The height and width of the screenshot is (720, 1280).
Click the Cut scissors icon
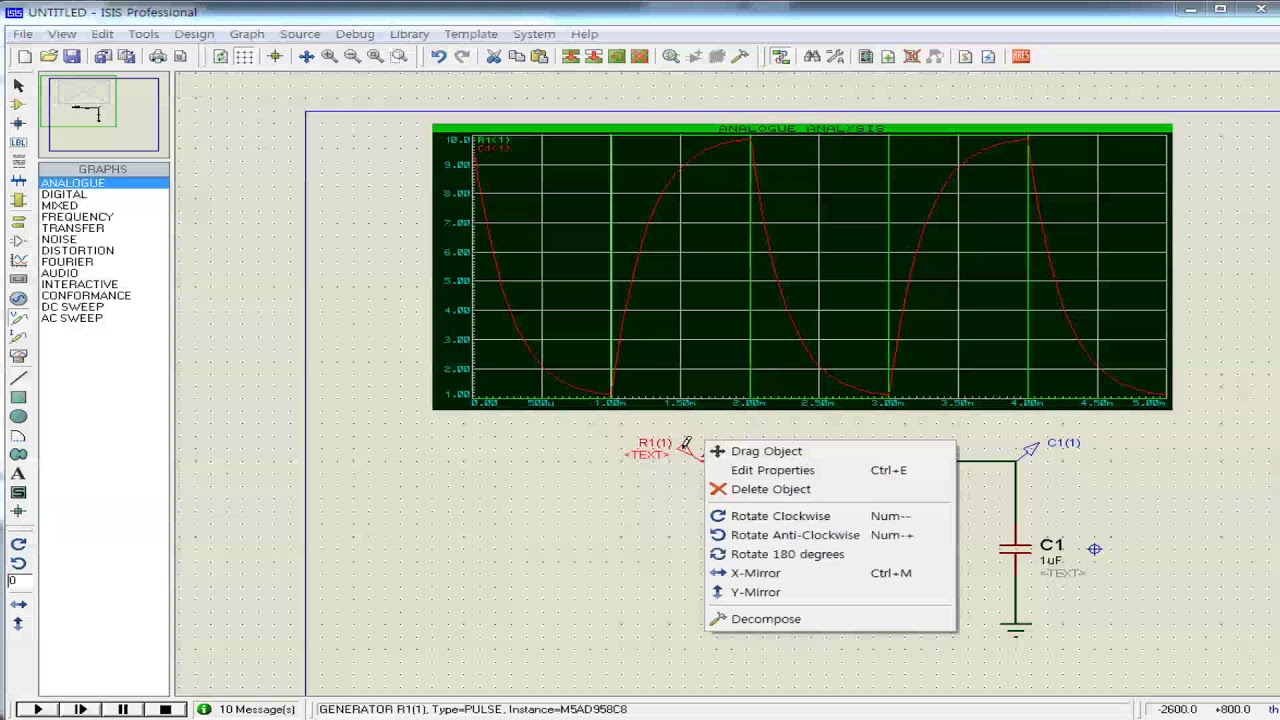pyautogui.click(x=493, y=57)
